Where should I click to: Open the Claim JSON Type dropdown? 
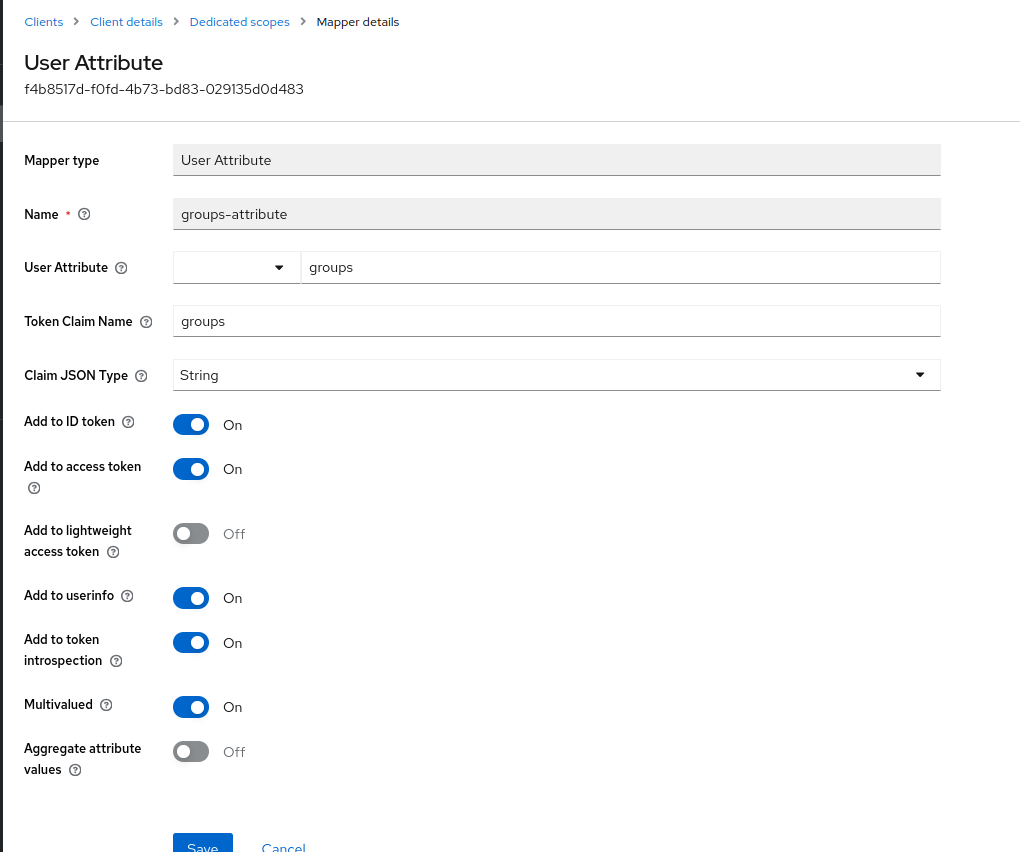pos(919,374)
